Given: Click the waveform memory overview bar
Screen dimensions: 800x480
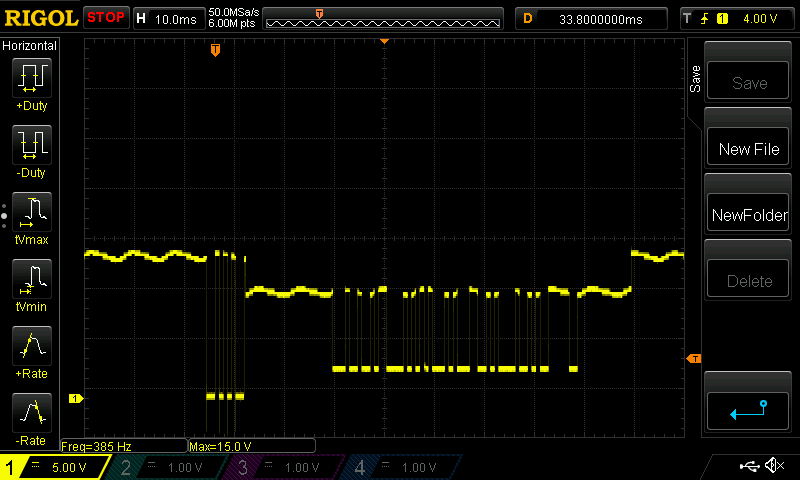Looking at the screenshot, I should [x=383, y=19].
